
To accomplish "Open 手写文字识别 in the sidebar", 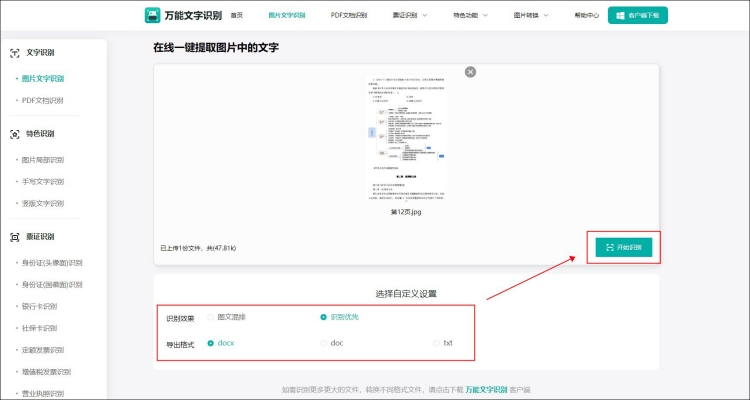I will pyautogui.click(x=42, y=181).
